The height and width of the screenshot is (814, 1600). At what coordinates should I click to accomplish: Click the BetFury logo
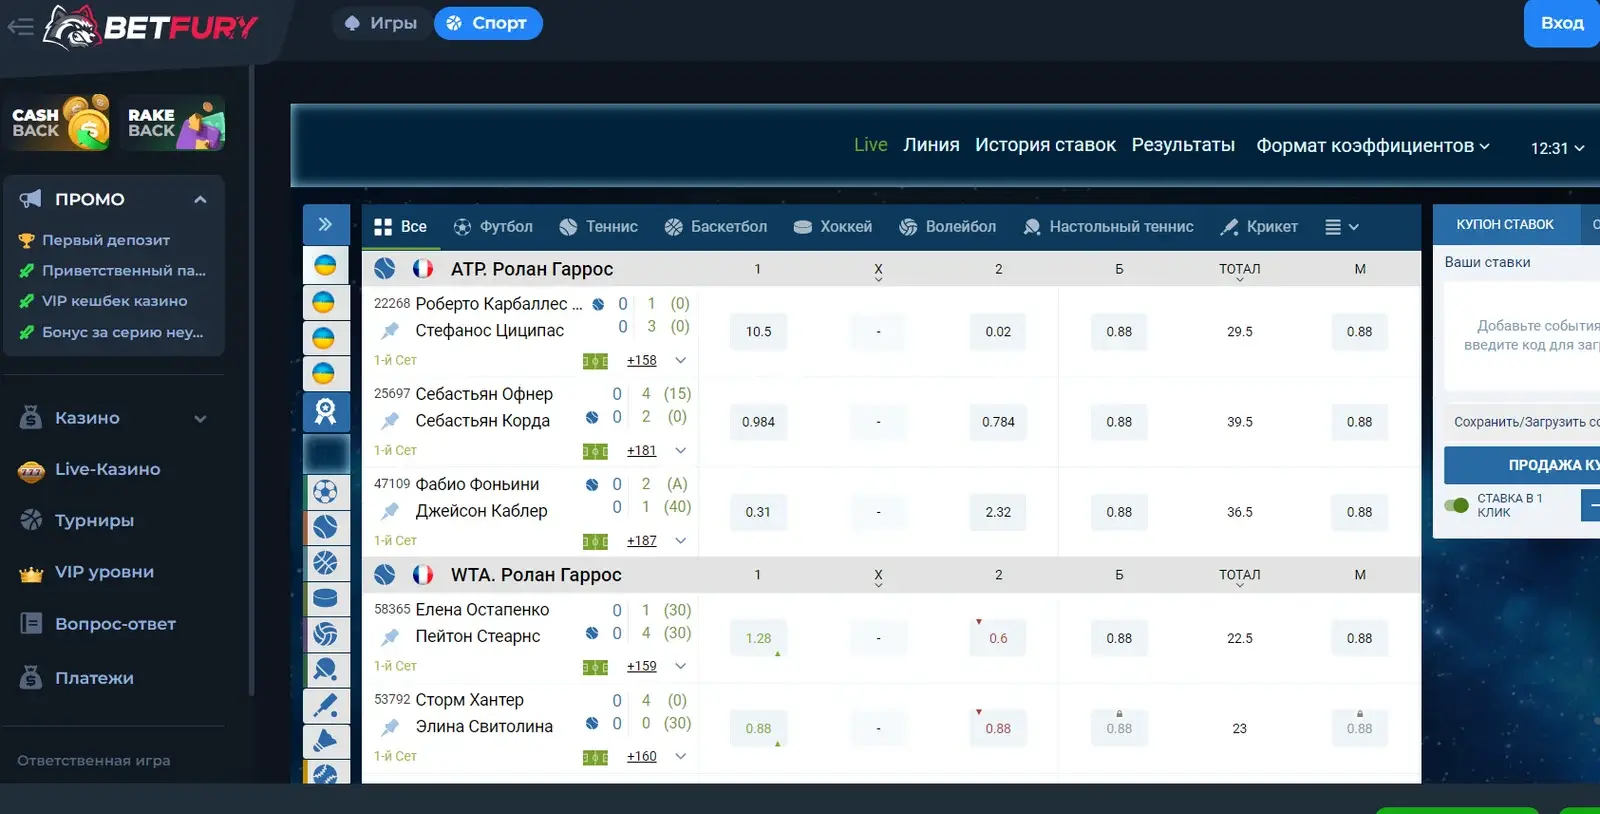150,27
